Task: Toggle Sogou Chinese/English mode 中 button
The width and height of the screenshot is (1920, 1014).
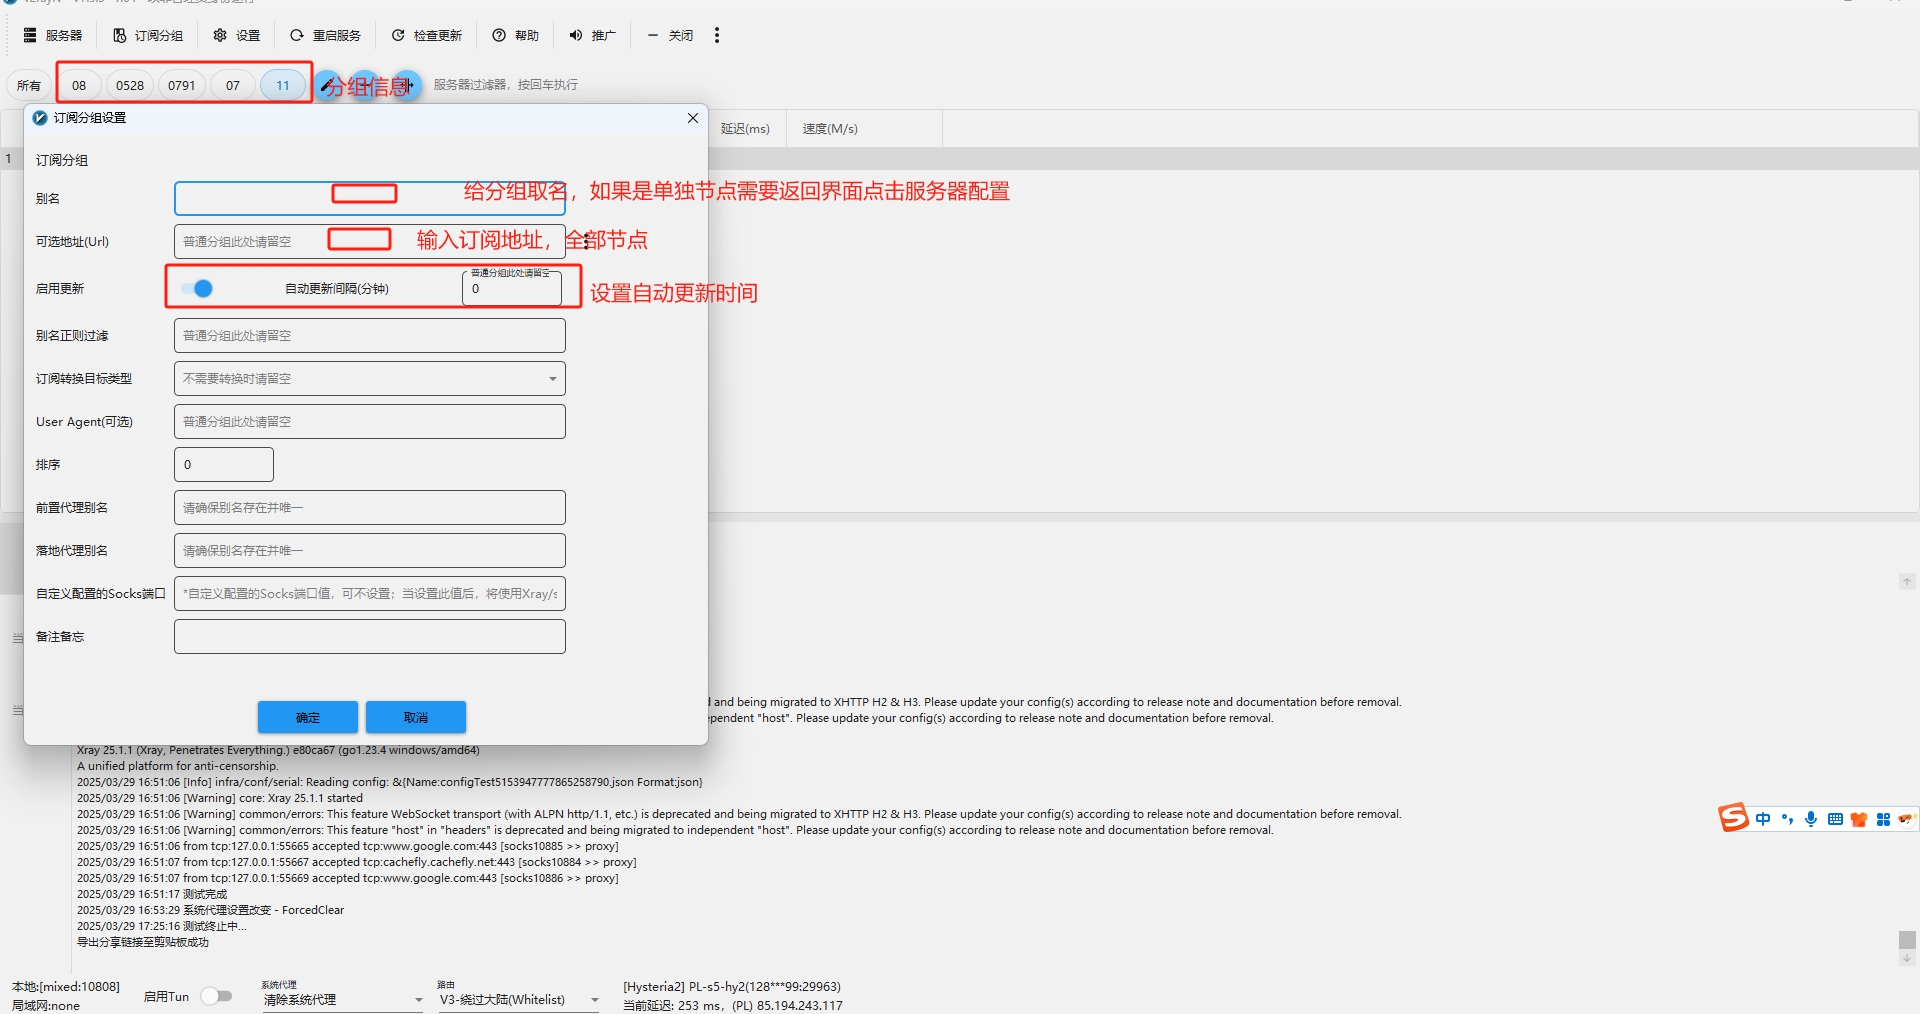Action: pyautogui.click(x=1763, y=819)
